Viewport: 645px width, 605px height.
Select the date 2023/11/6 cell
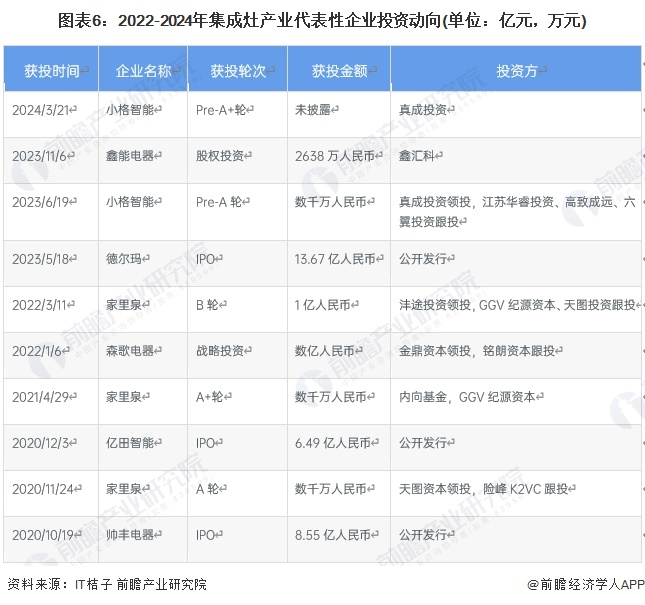point(51,160)
